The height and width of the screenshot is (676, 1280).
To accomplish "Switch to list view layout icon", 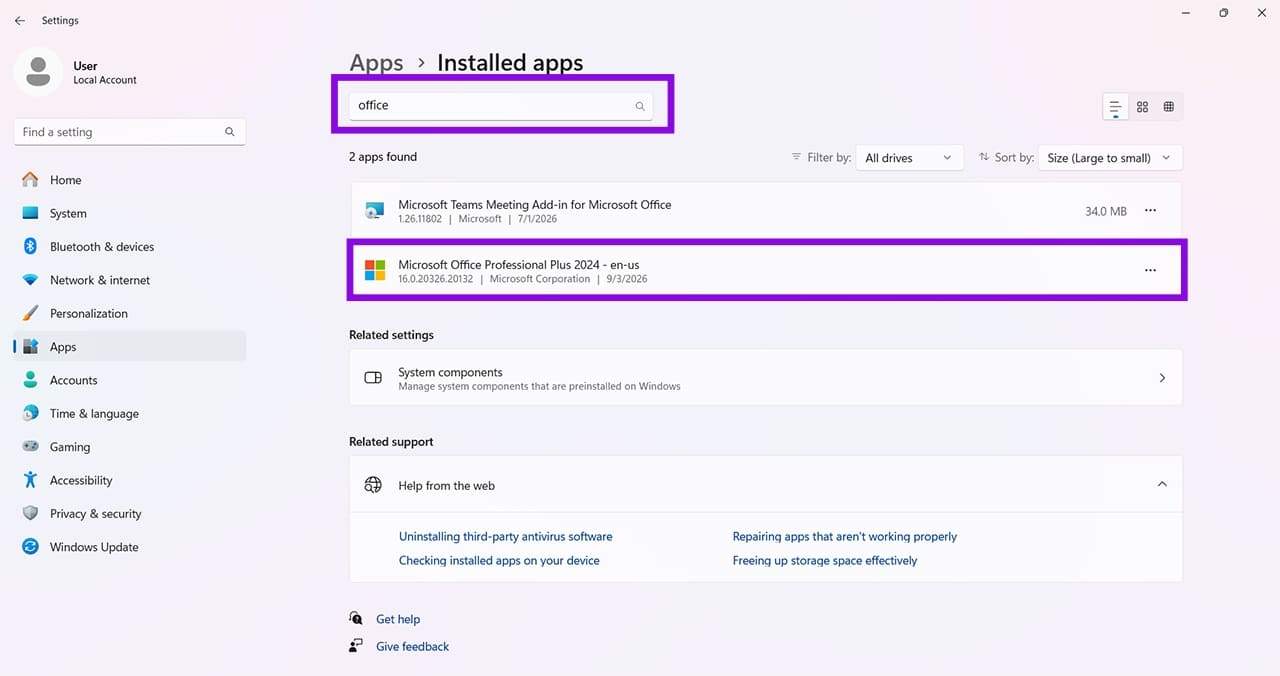I will 1115,107.
